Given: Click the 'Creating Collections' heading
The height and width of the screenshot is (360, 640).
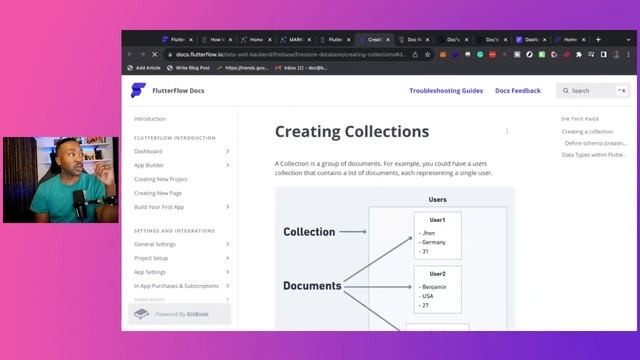Looking at the screenshot, I should [x=352, y=131].
